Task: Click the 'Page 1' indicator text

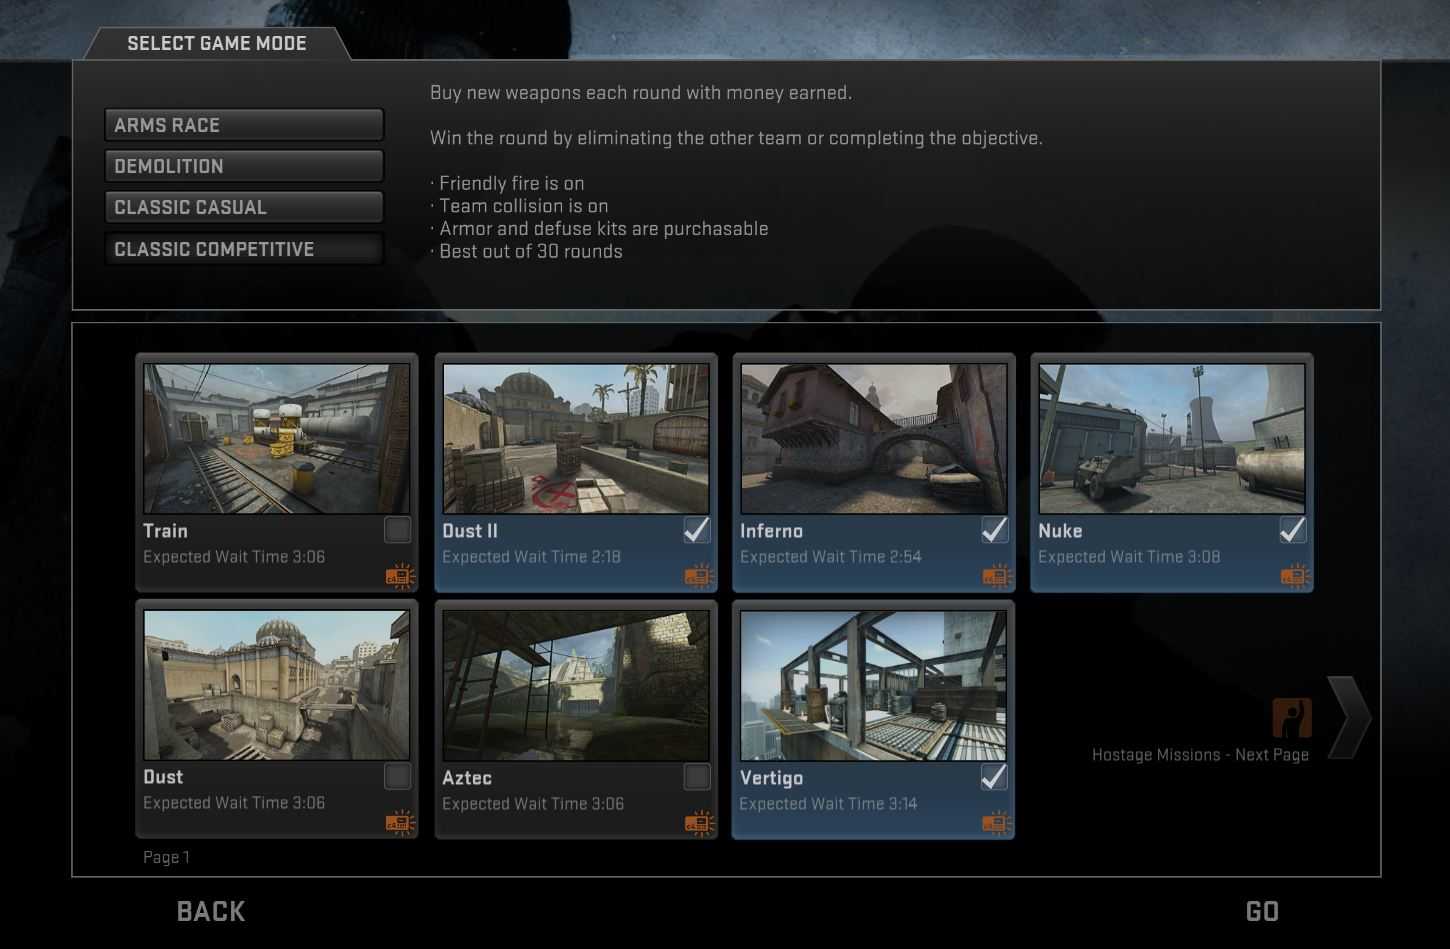Action: click(166, 857)
